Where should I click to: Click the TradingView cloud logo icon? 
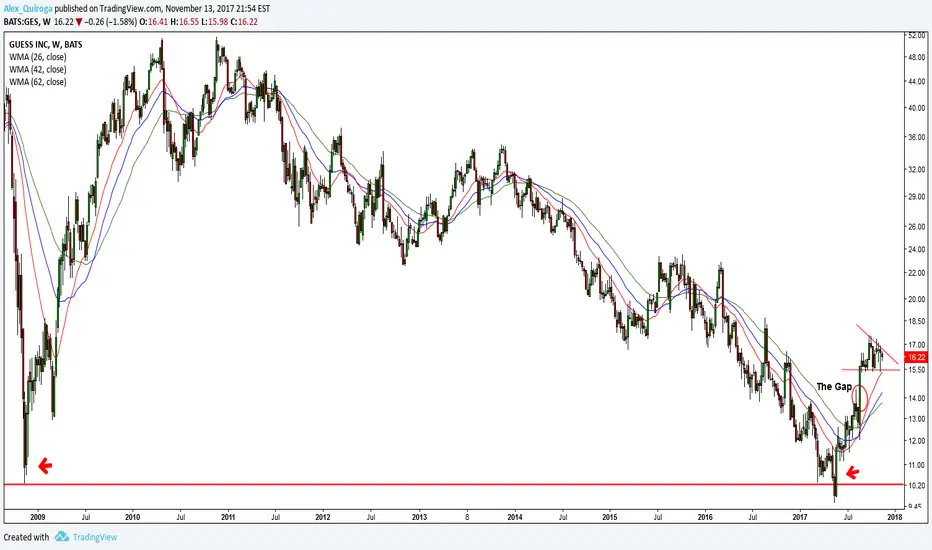[x=62, y=537]
